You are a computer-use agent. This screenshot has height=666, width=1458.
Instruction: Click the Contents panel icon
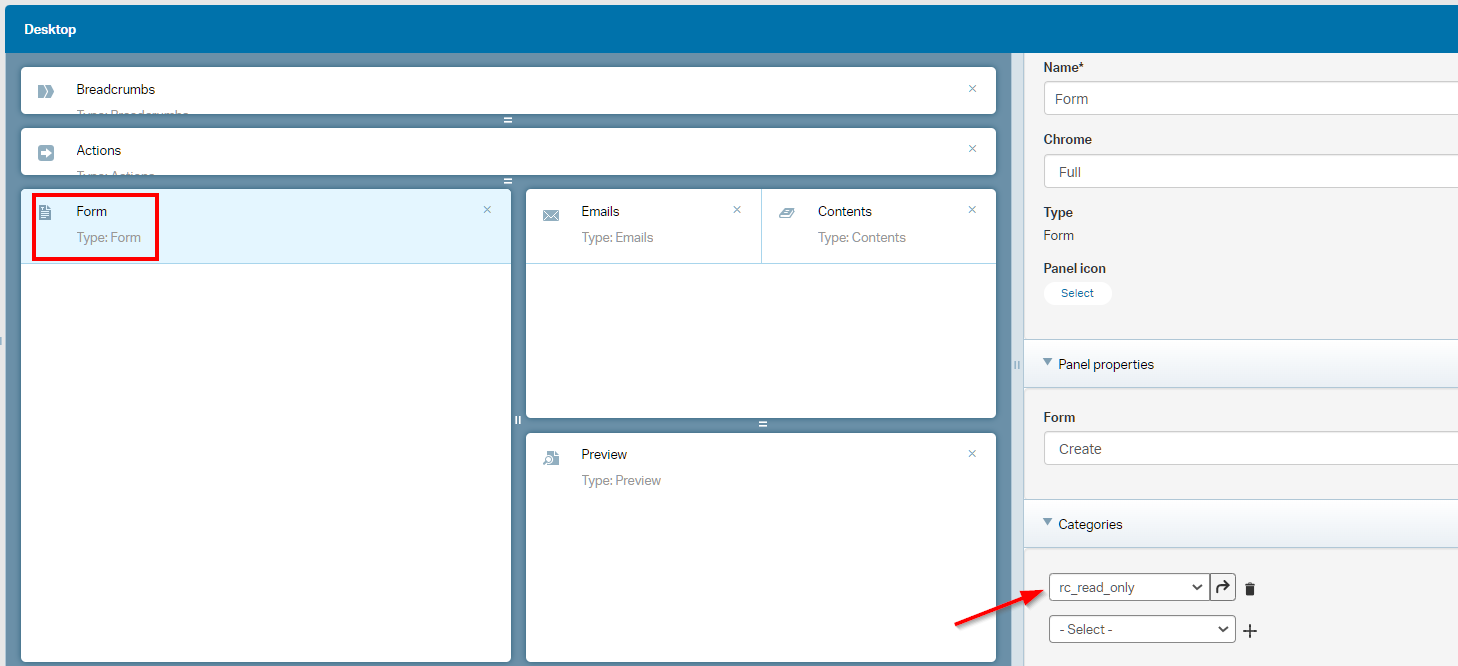coord(787,213)
